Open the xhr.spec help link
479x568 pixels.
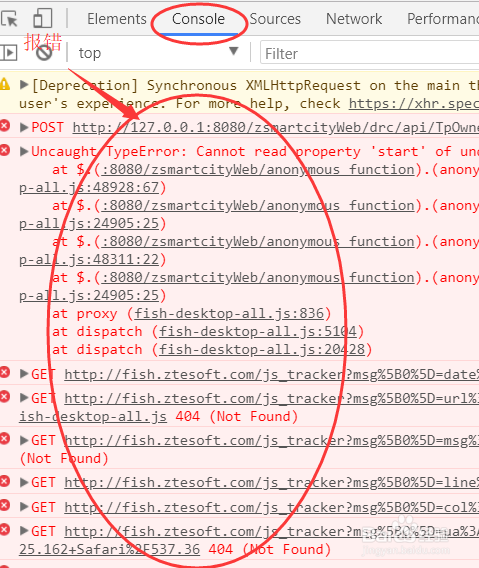point(414,104)
